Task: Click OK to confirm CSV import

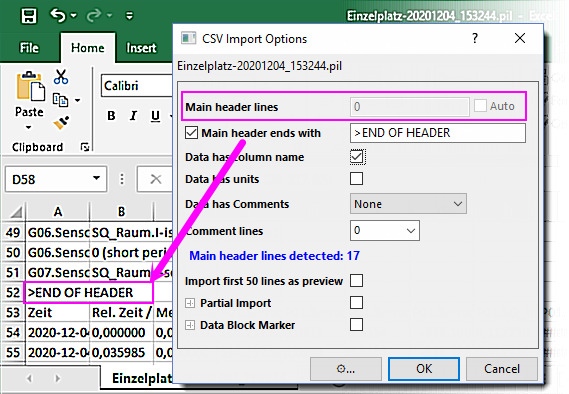Action: coord(424,369)
